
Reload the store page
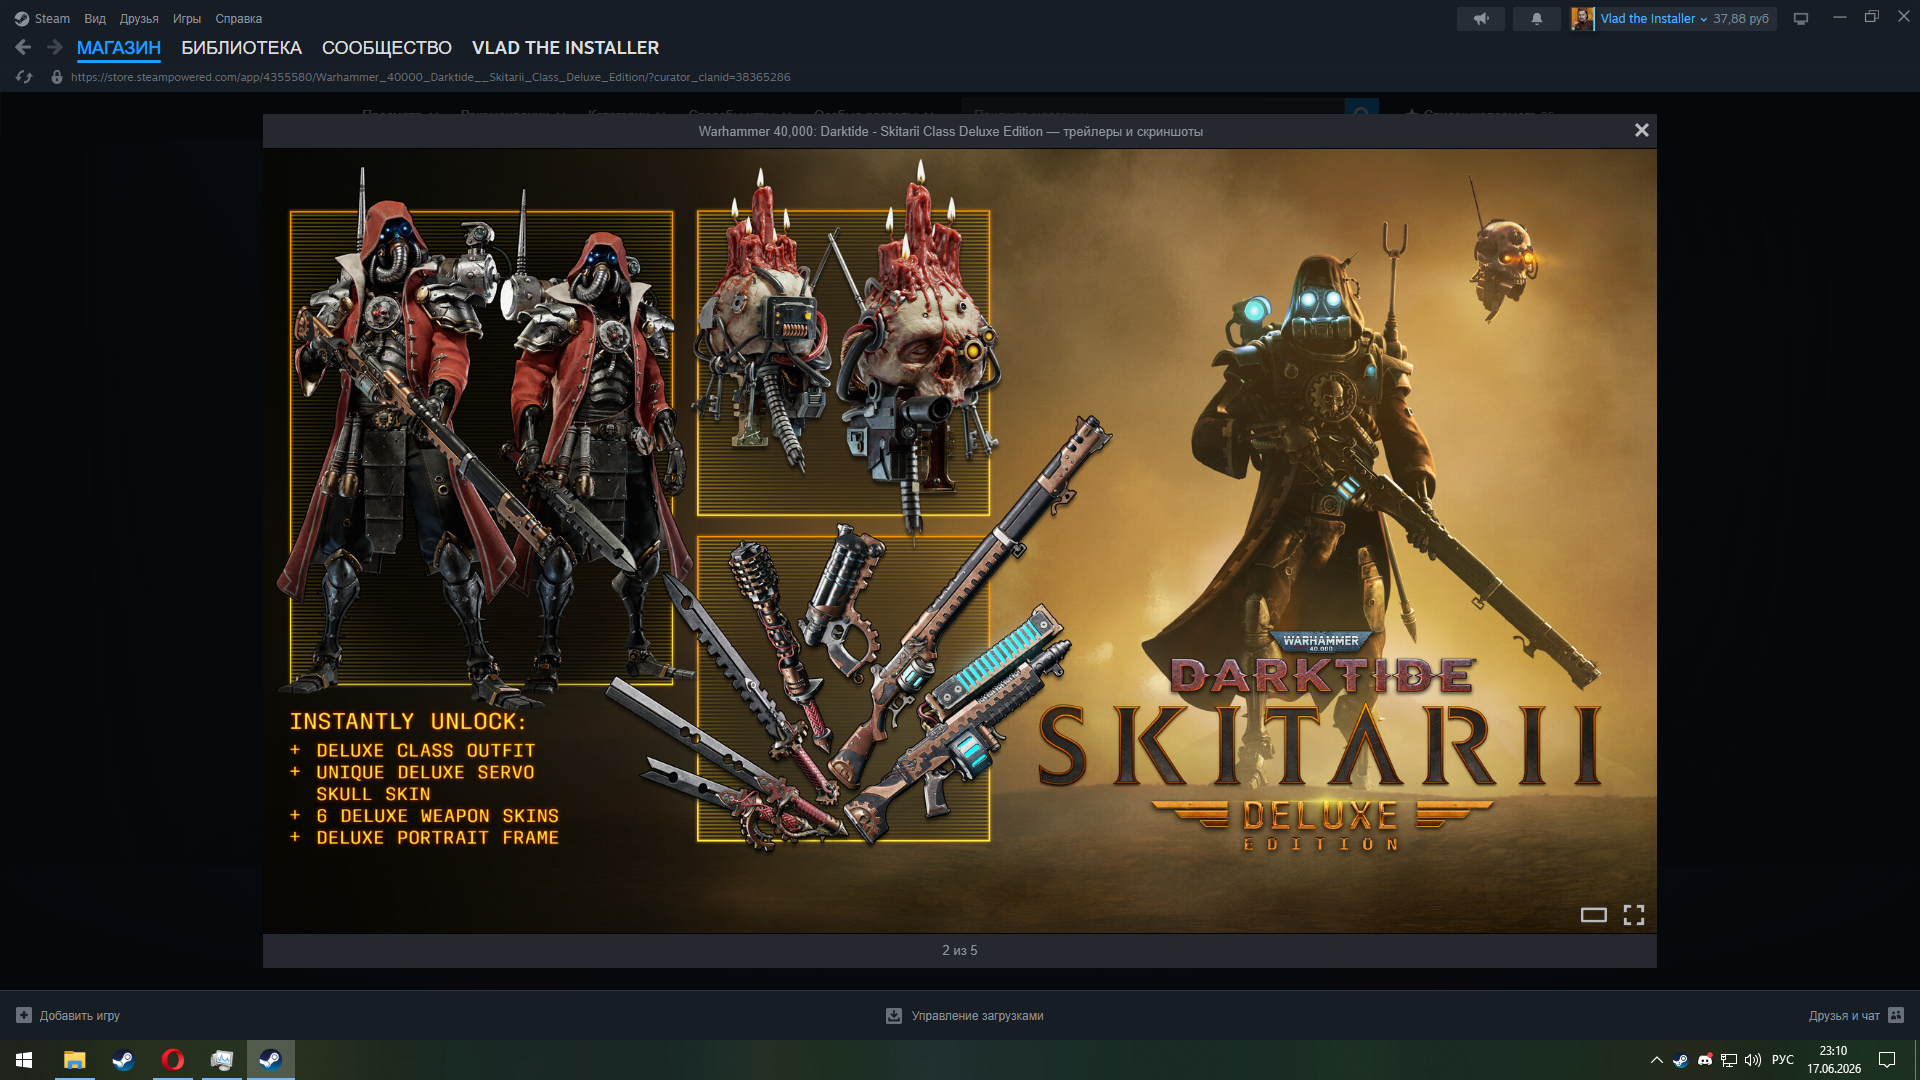tap(24, 77)
